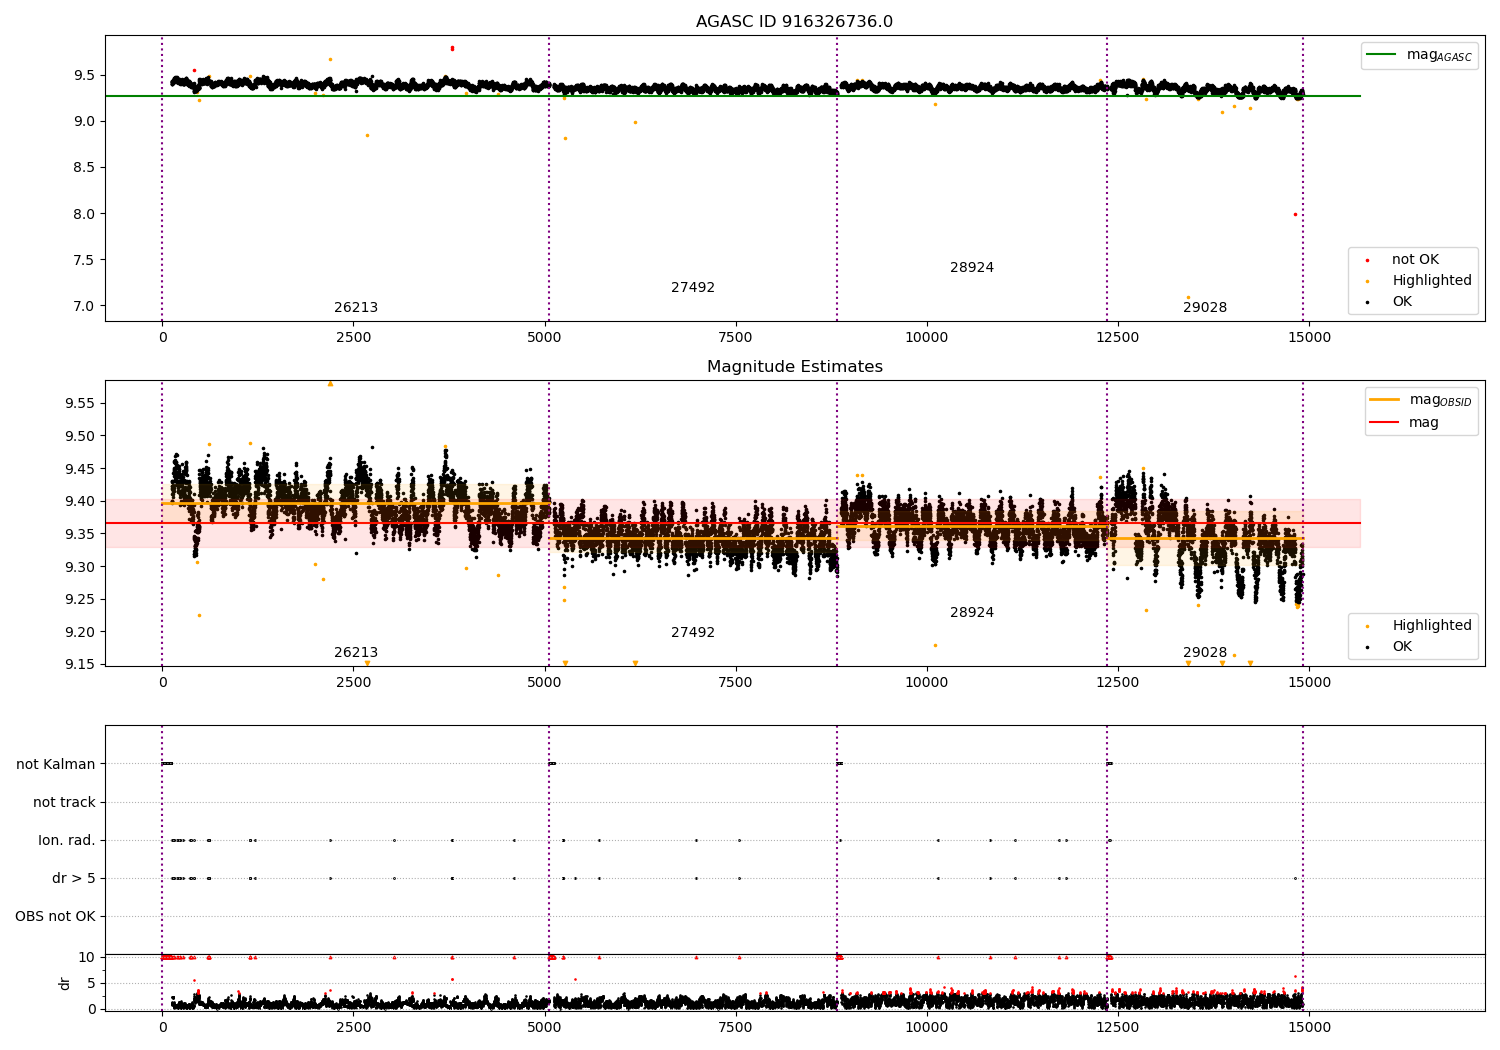
Task: Click obsid label 26213 in Magnitude Estimates panel
Action: click(x=356, y=653)
